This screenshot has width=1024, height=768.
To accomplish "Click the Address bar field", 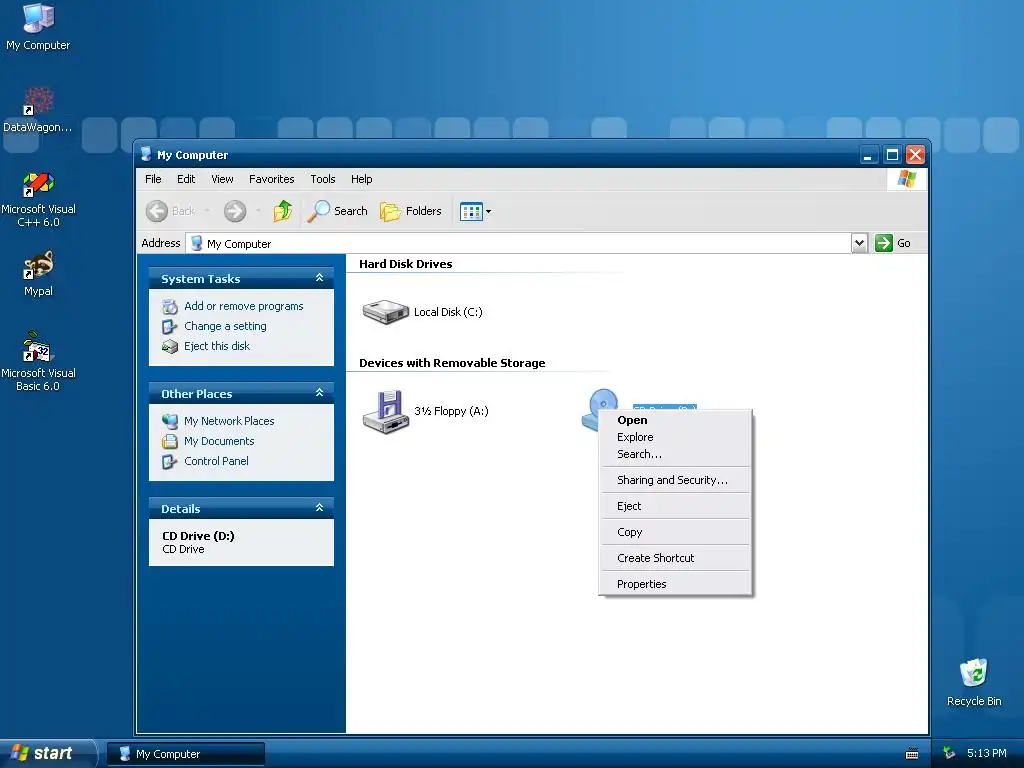I will point(519,243).
